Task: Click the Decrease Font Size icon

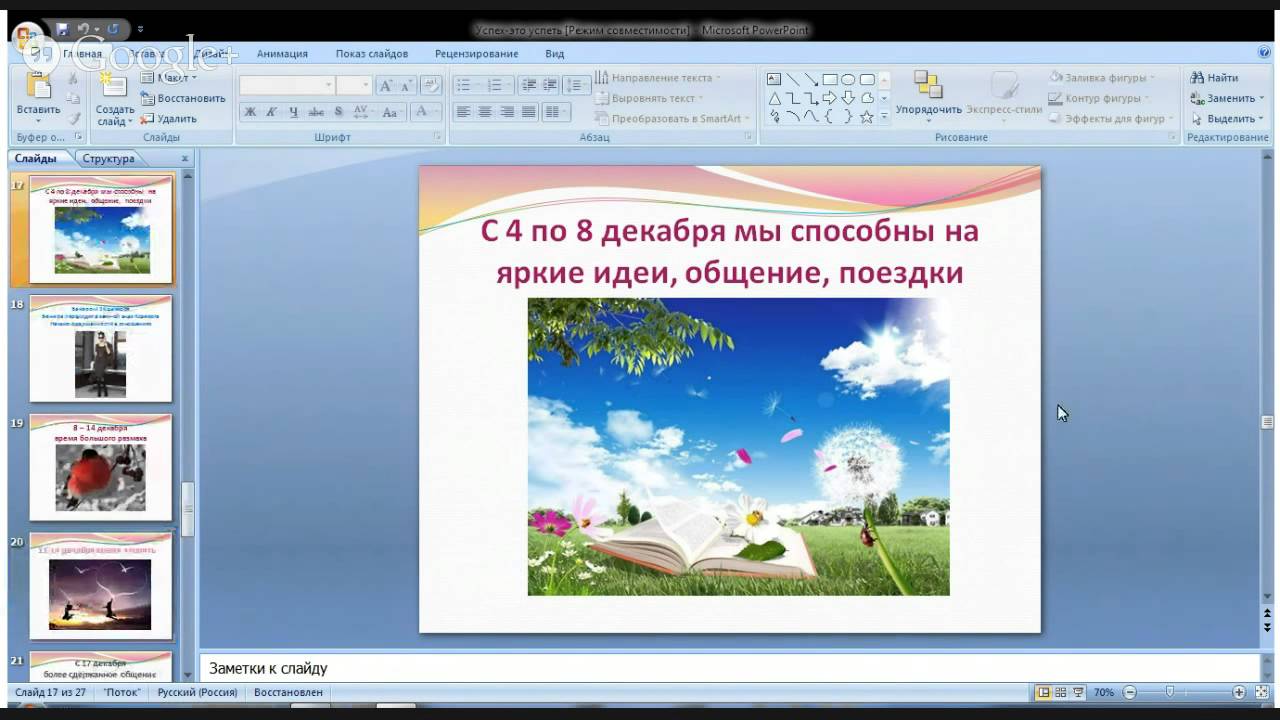Action: click(x=407, y=85)
